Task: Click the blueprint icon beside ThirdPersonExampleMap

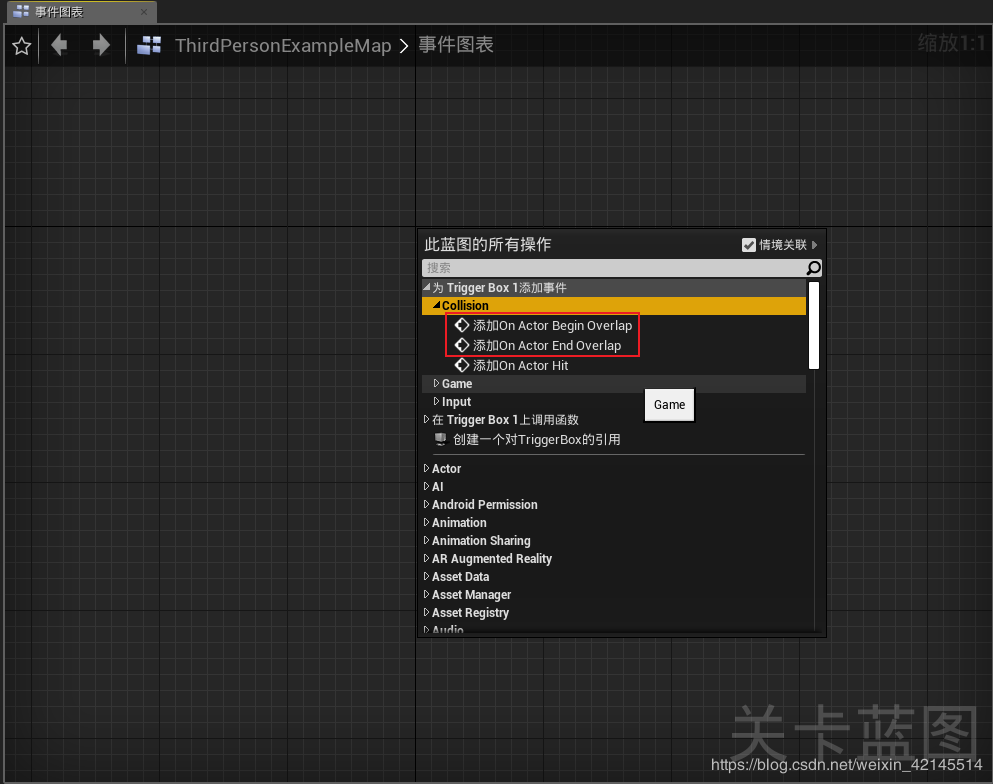Action: [149, 46]
